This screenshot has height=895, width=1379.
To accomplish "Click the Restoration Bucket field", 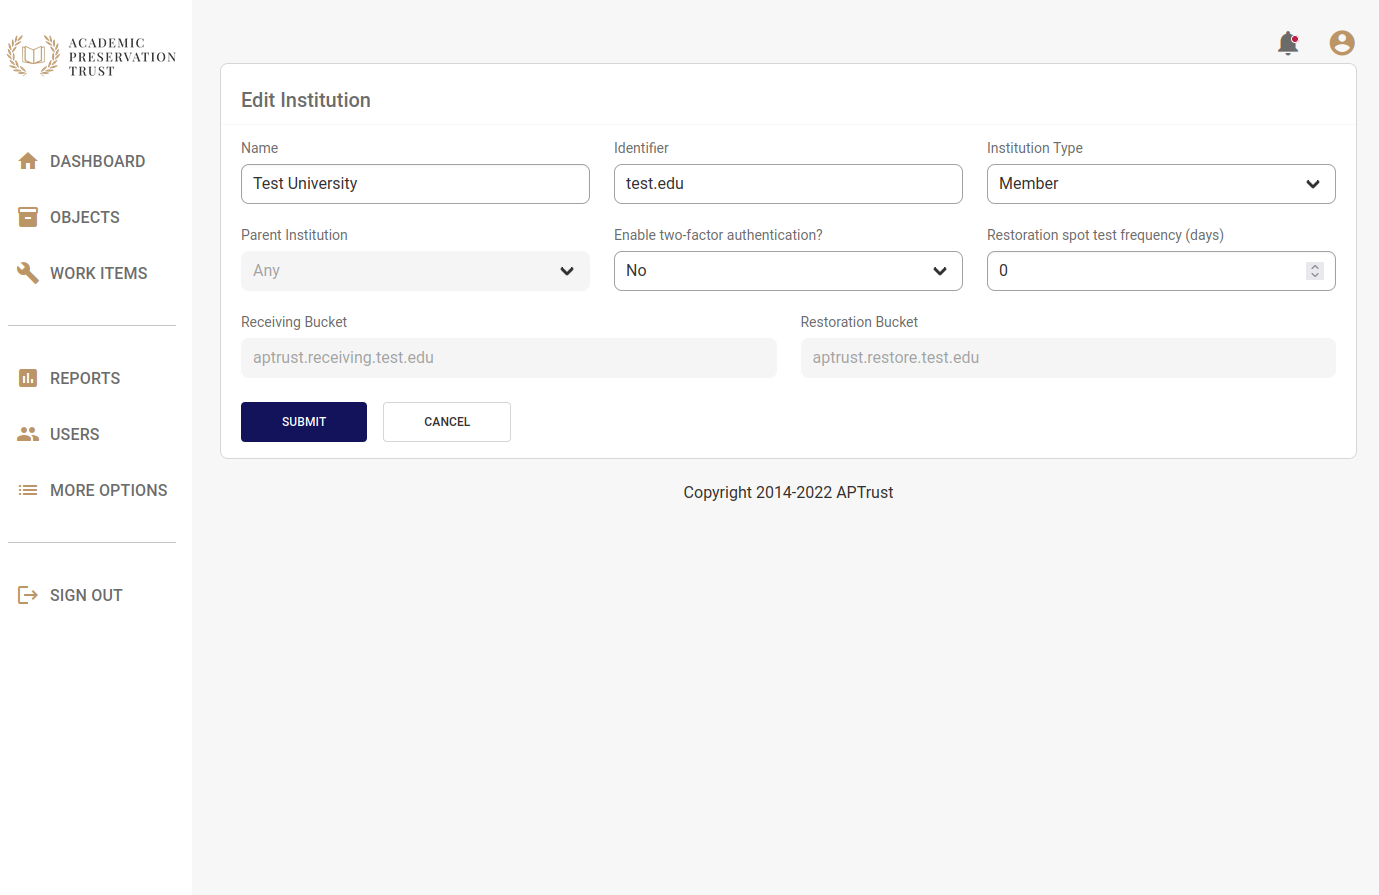I will click(1068, 358).
